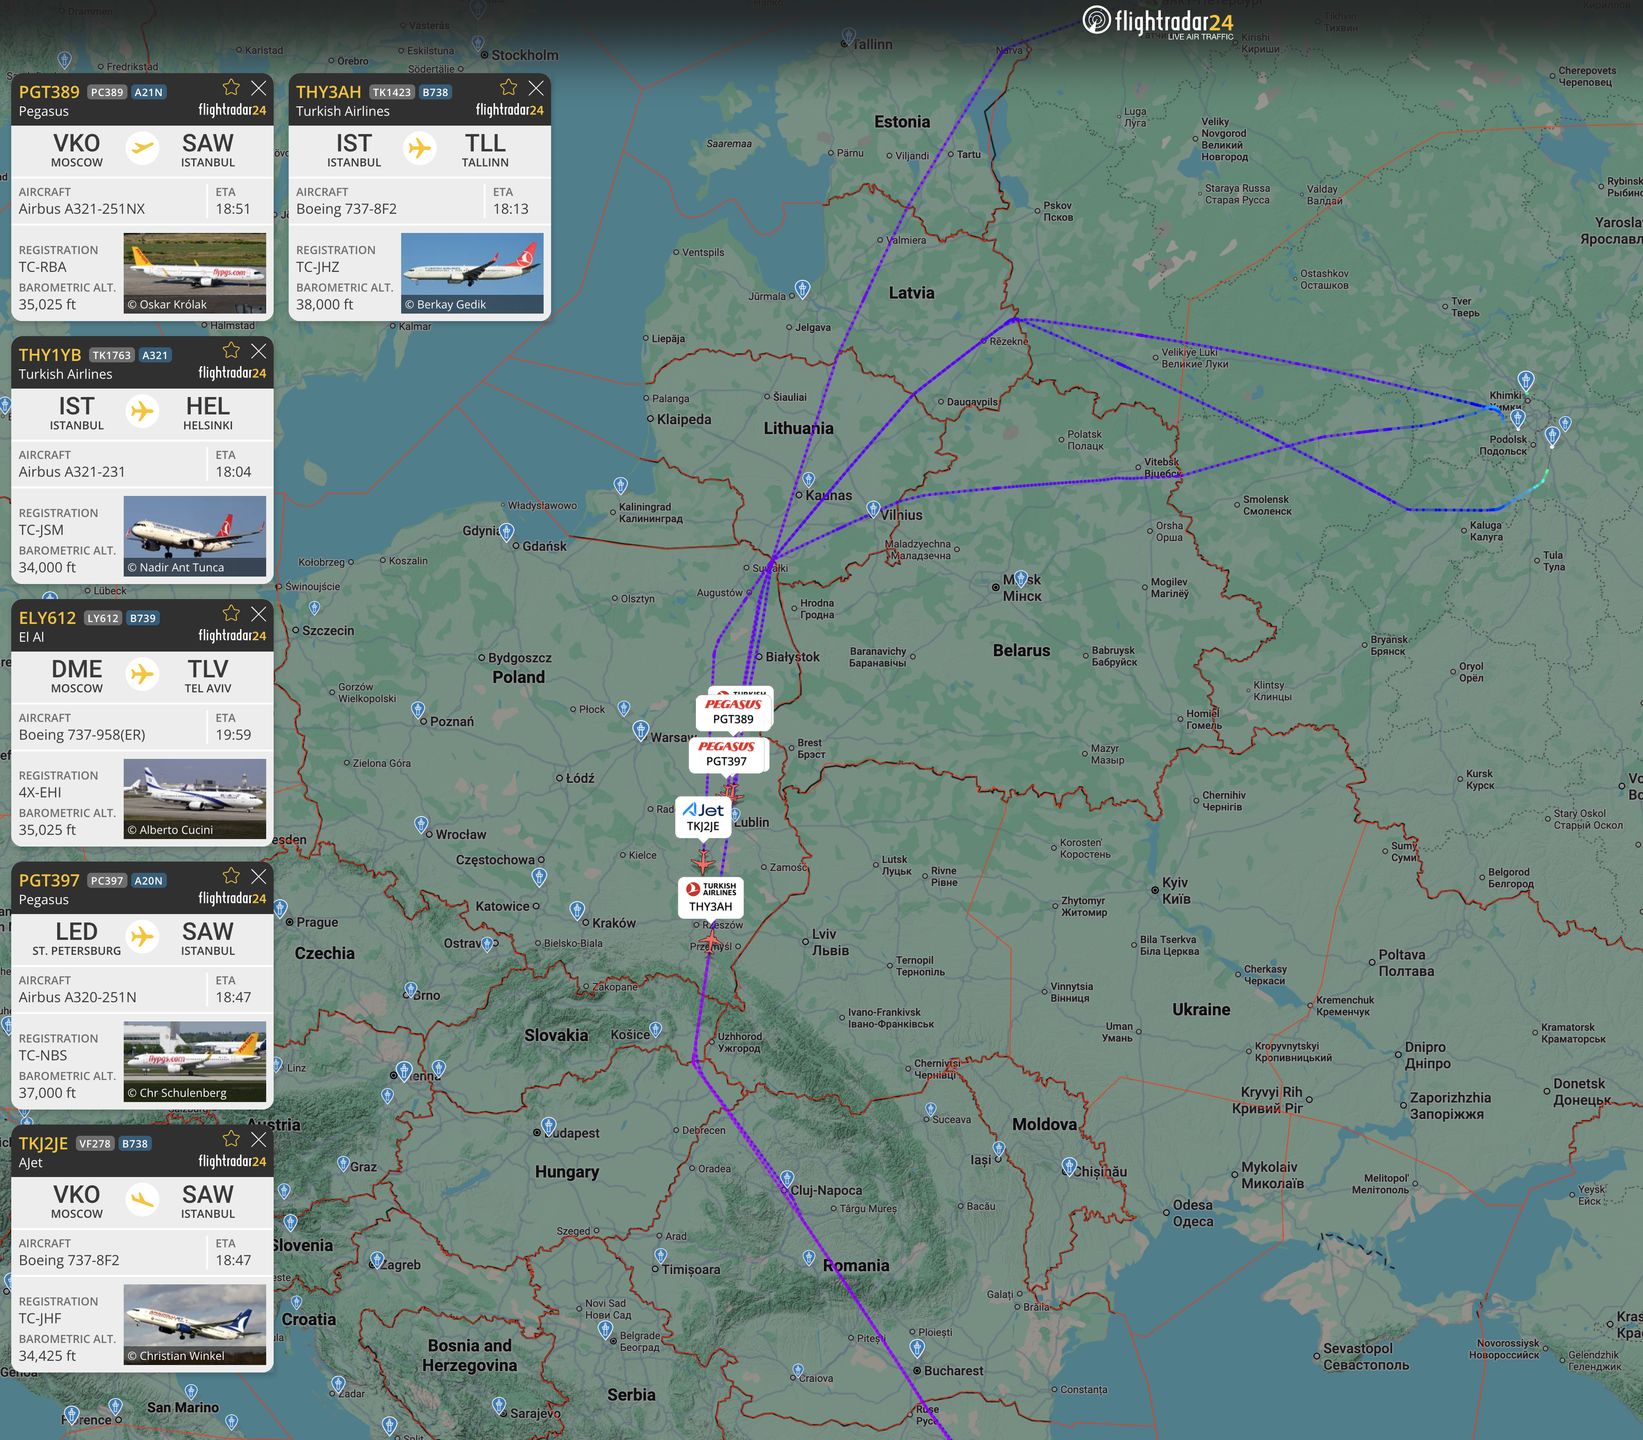
Task: Click the red aircraft icon beneath the THY3AH label
Action: pyautogui.click(x=709, y=942)
